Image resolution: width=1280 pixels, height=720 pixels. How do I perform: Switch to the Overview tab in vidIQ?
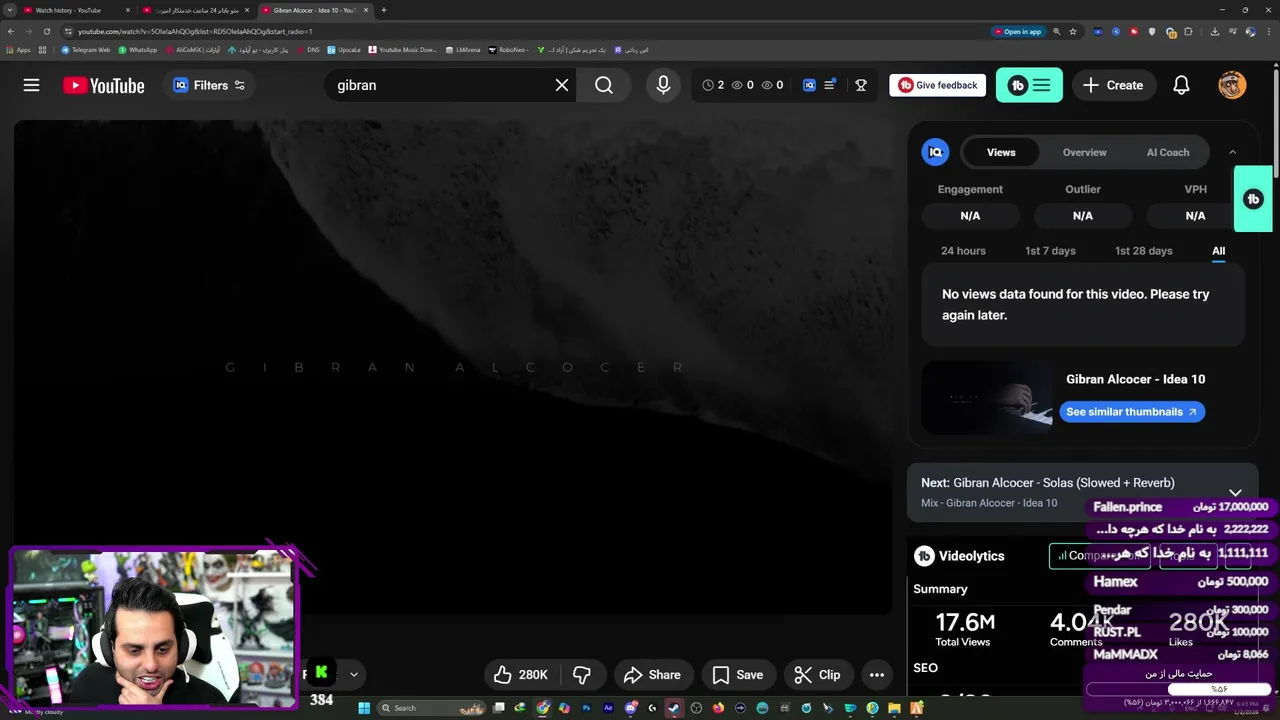1084,152
